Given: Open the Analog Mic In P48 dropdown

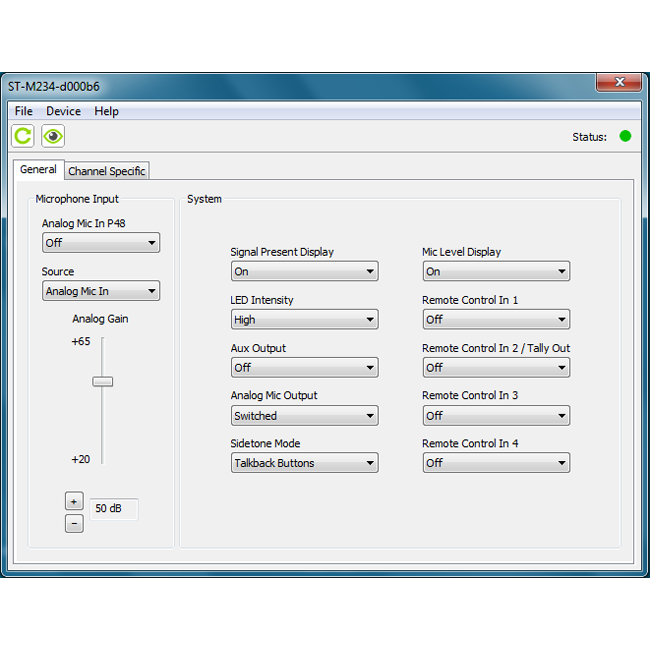Looking at the screenshot, I should click(101, 243).
